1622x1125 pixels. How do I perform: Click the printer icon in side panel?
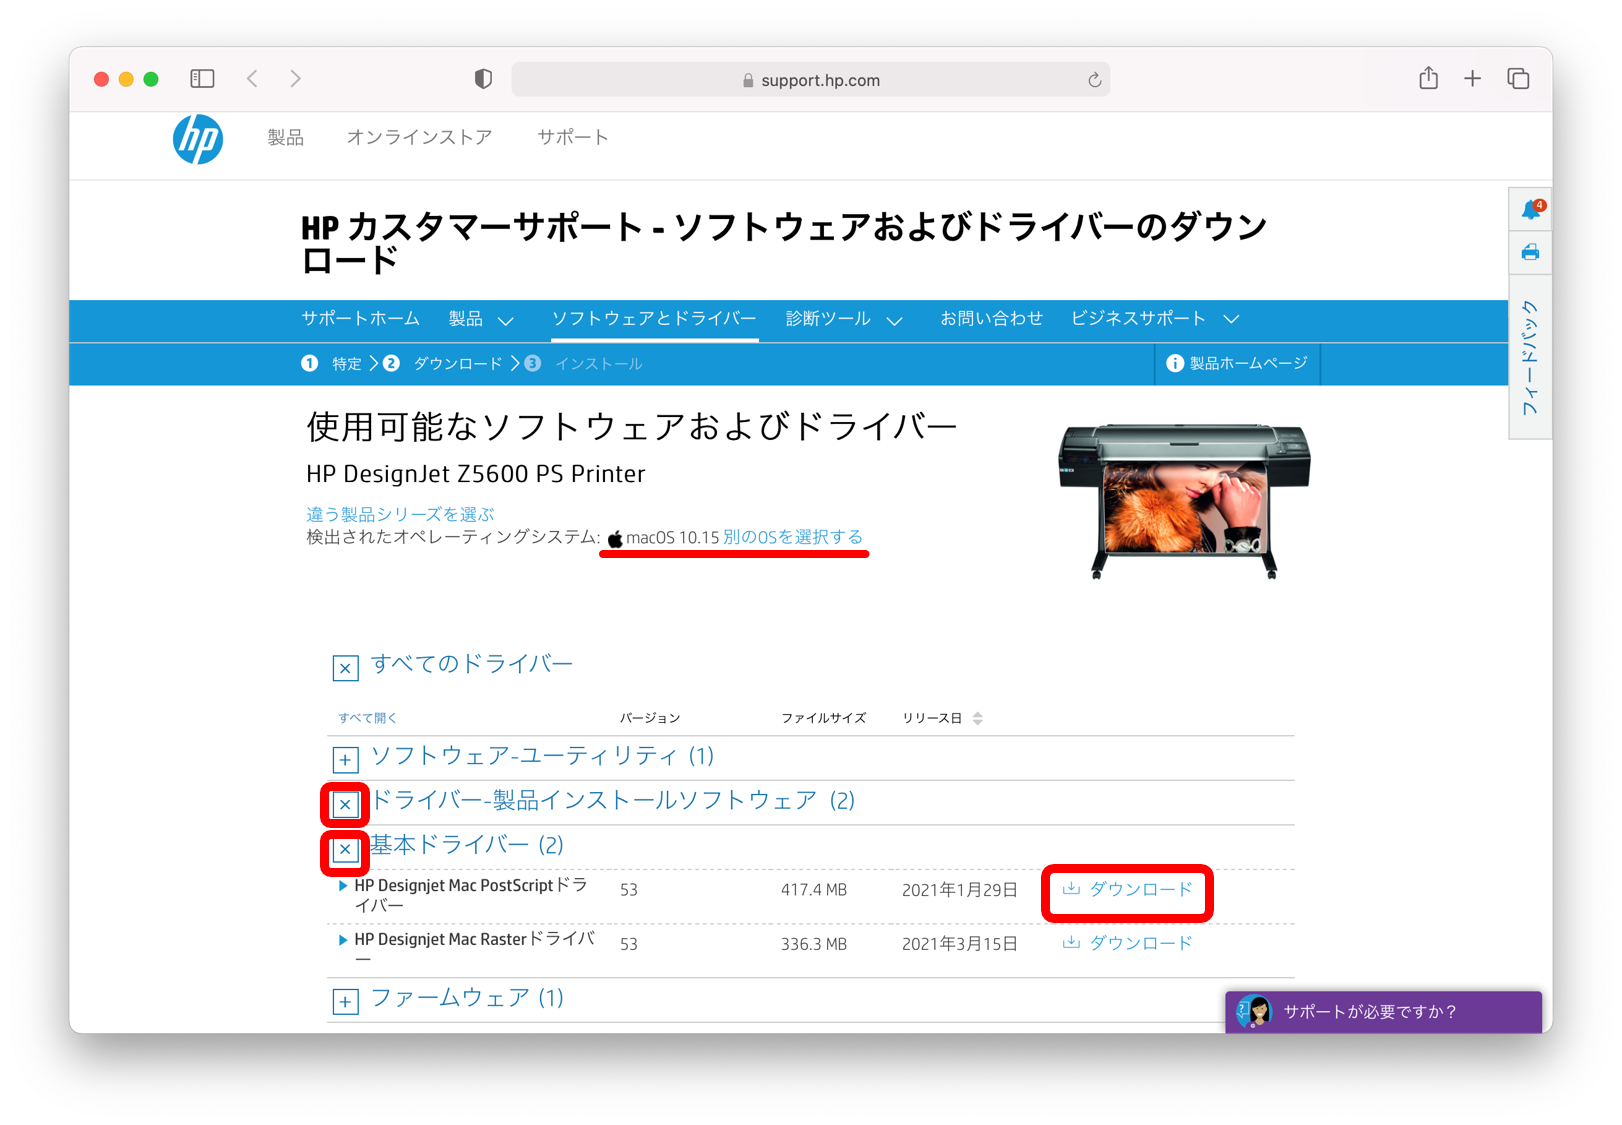(x=1530, y=253)
